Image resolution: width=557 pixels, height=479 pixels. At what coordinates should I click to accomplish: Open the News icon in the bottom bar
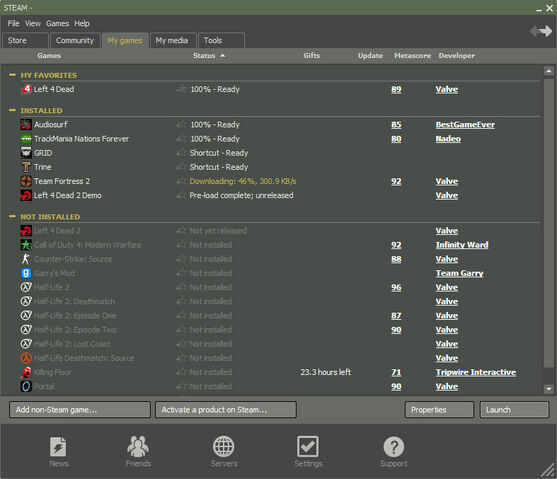58,447
